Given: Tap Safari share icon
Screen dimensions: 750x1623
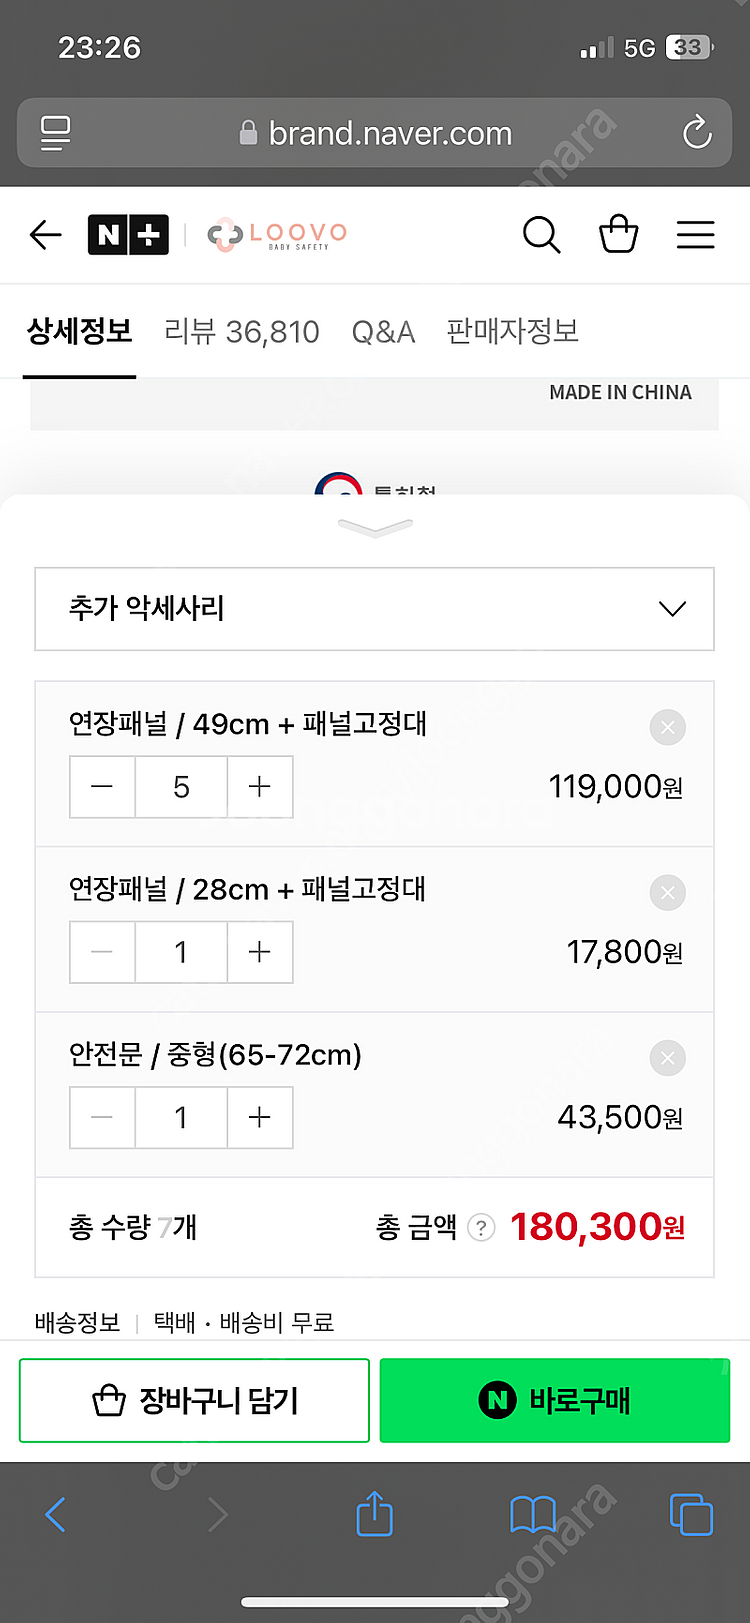Looking at the screenshot, I should tap(375, 1514).
